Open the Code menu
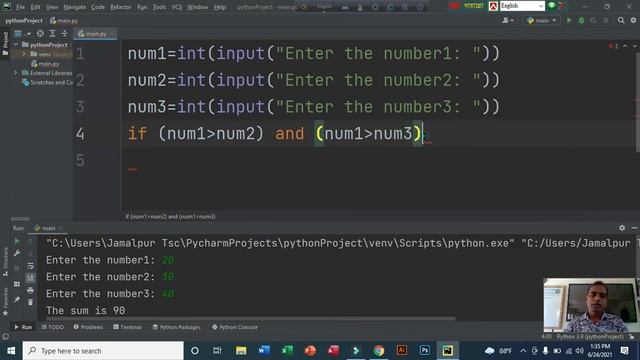This screenshot has height=360, width=640. click(x=98, y=7)
